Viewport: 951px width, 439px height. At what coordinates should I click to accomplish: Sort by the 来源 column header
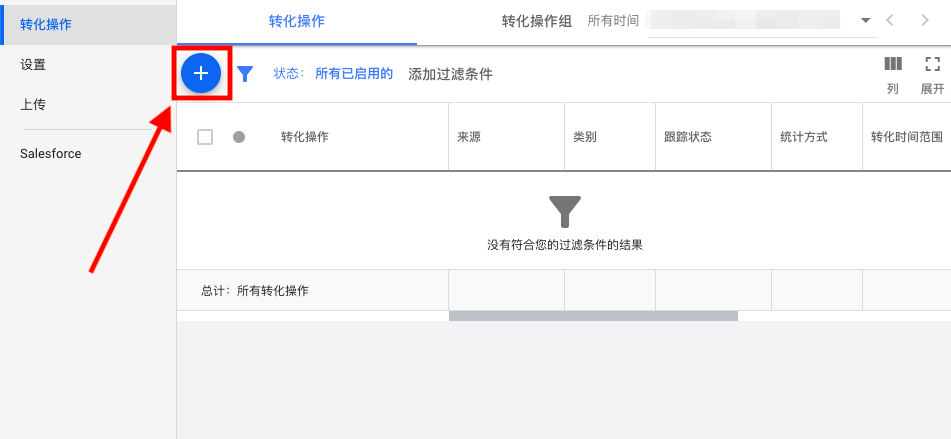pos(469,137)
